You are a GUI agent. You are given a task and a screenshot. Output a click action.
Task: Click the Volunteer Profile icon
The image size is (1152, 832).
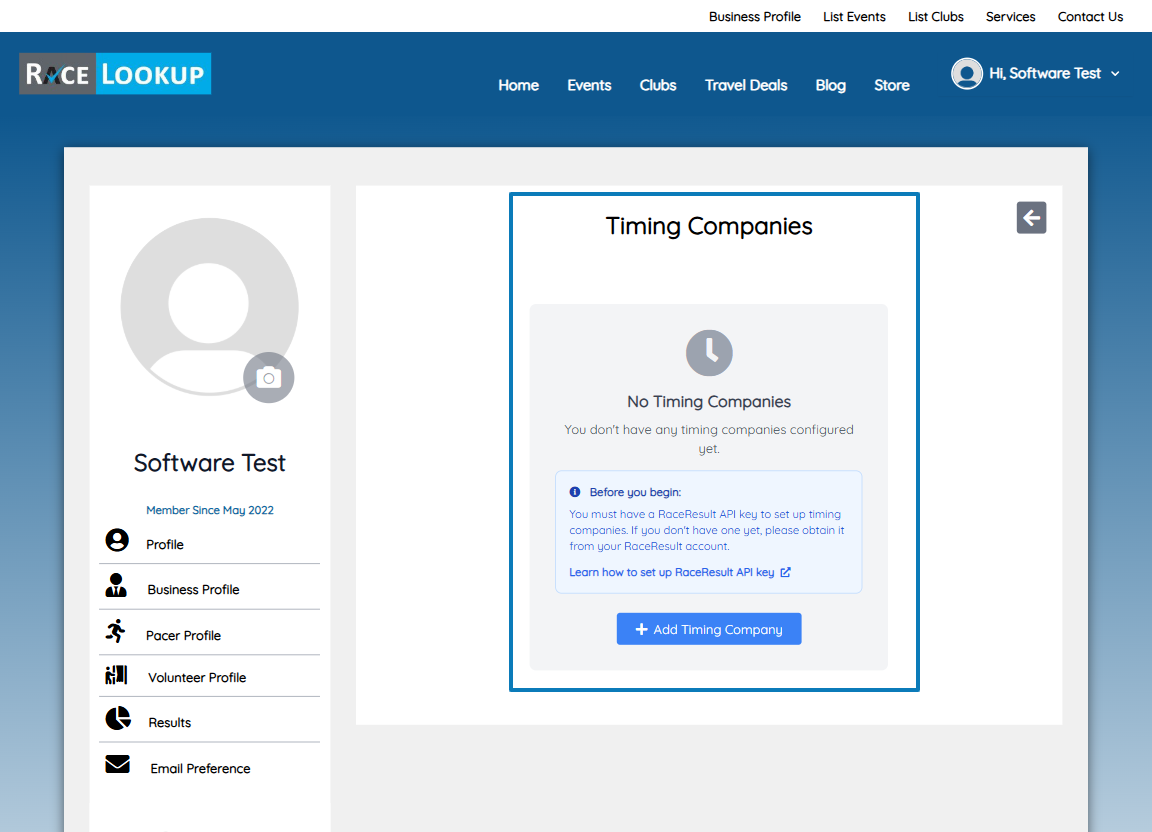click(x=118, y=675)
